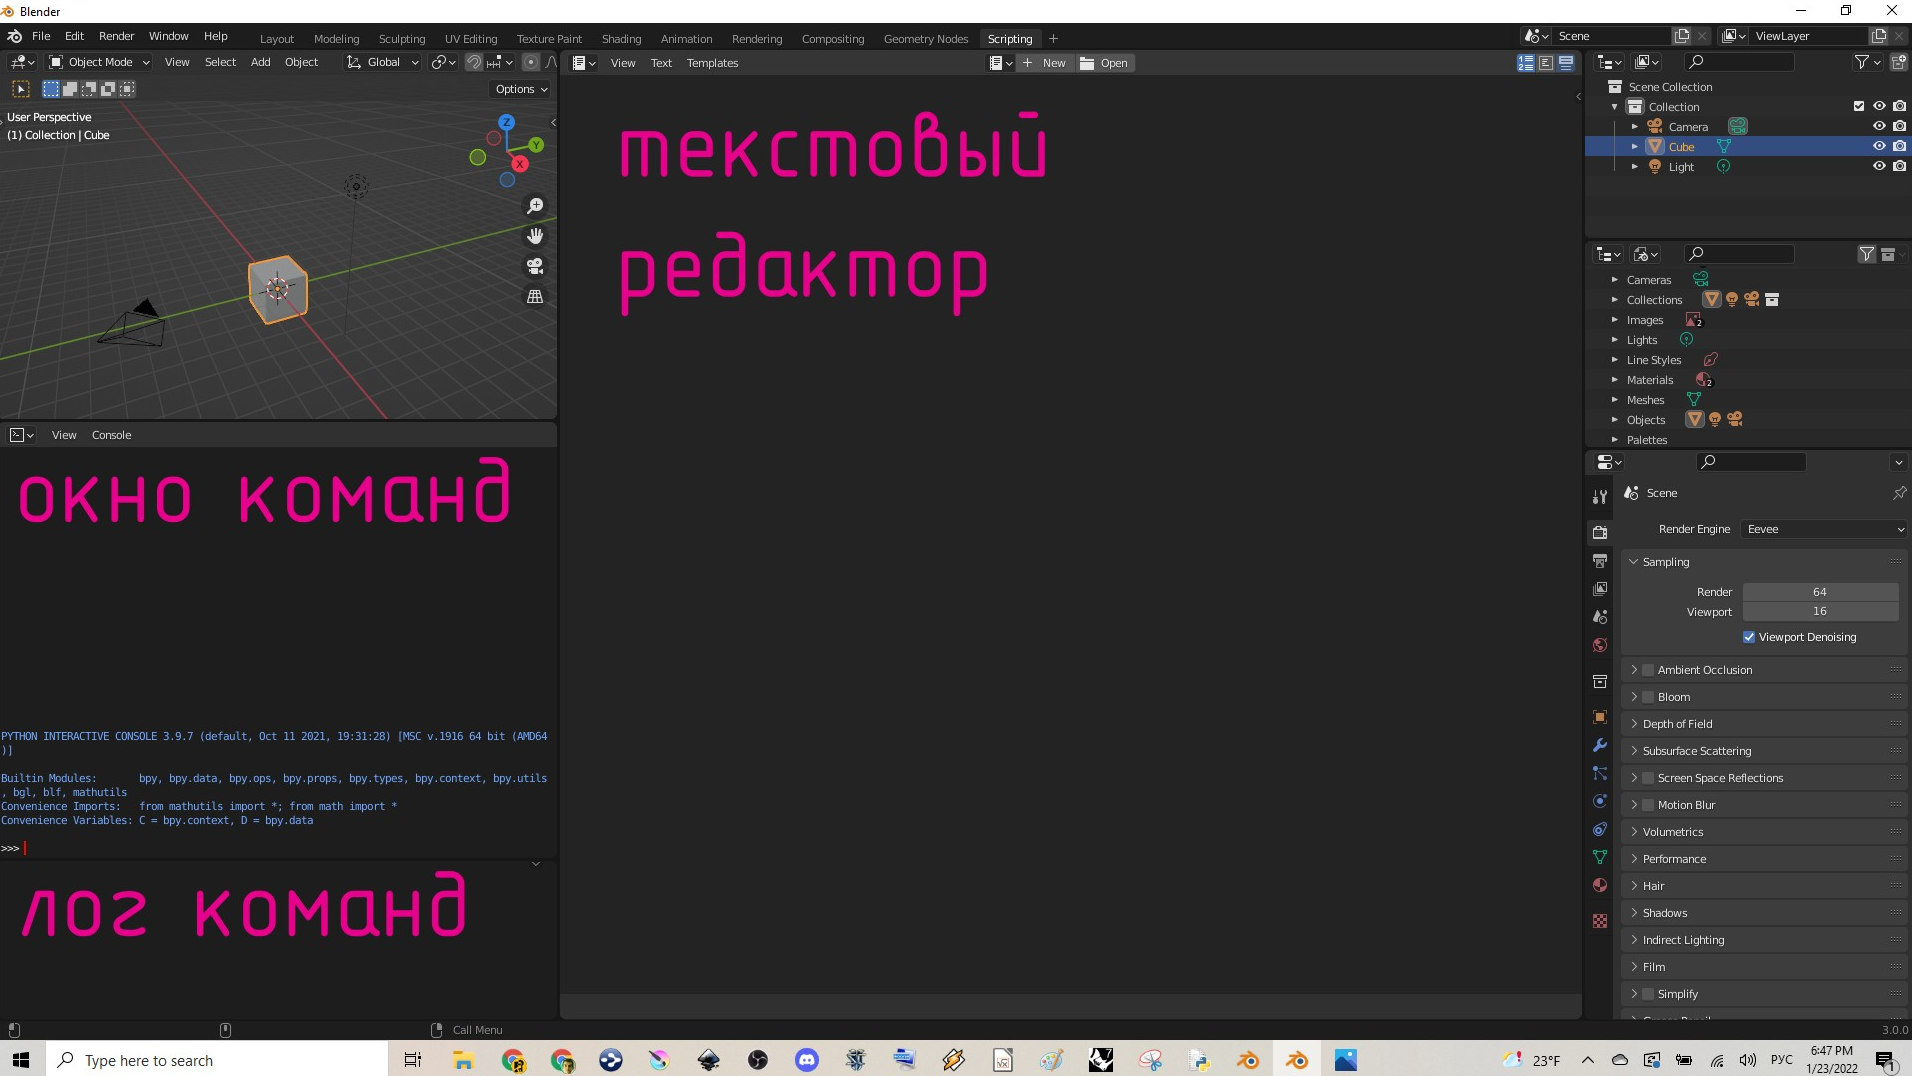Uncheck the Viewport Denoising checkbox

coord(1749,637)
